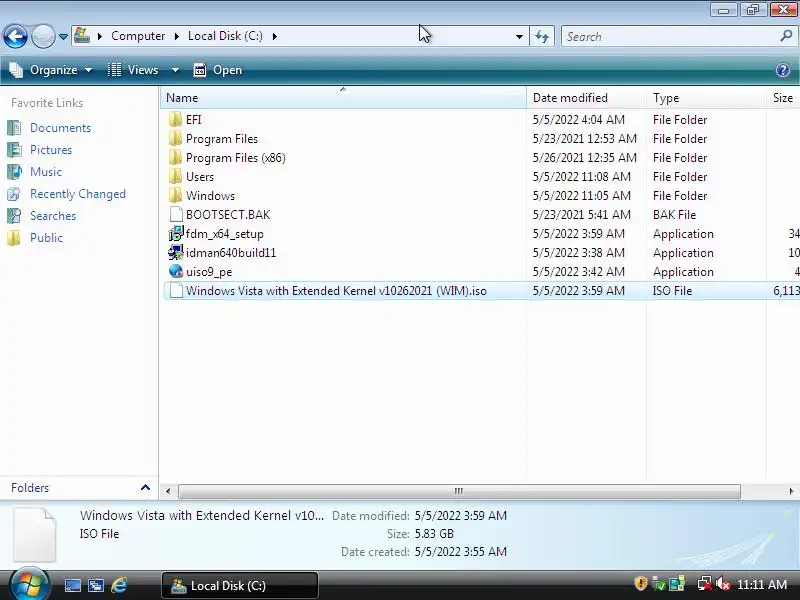The image size is (800, 600).
Task: Click the Views button
Action: point(134,70)
